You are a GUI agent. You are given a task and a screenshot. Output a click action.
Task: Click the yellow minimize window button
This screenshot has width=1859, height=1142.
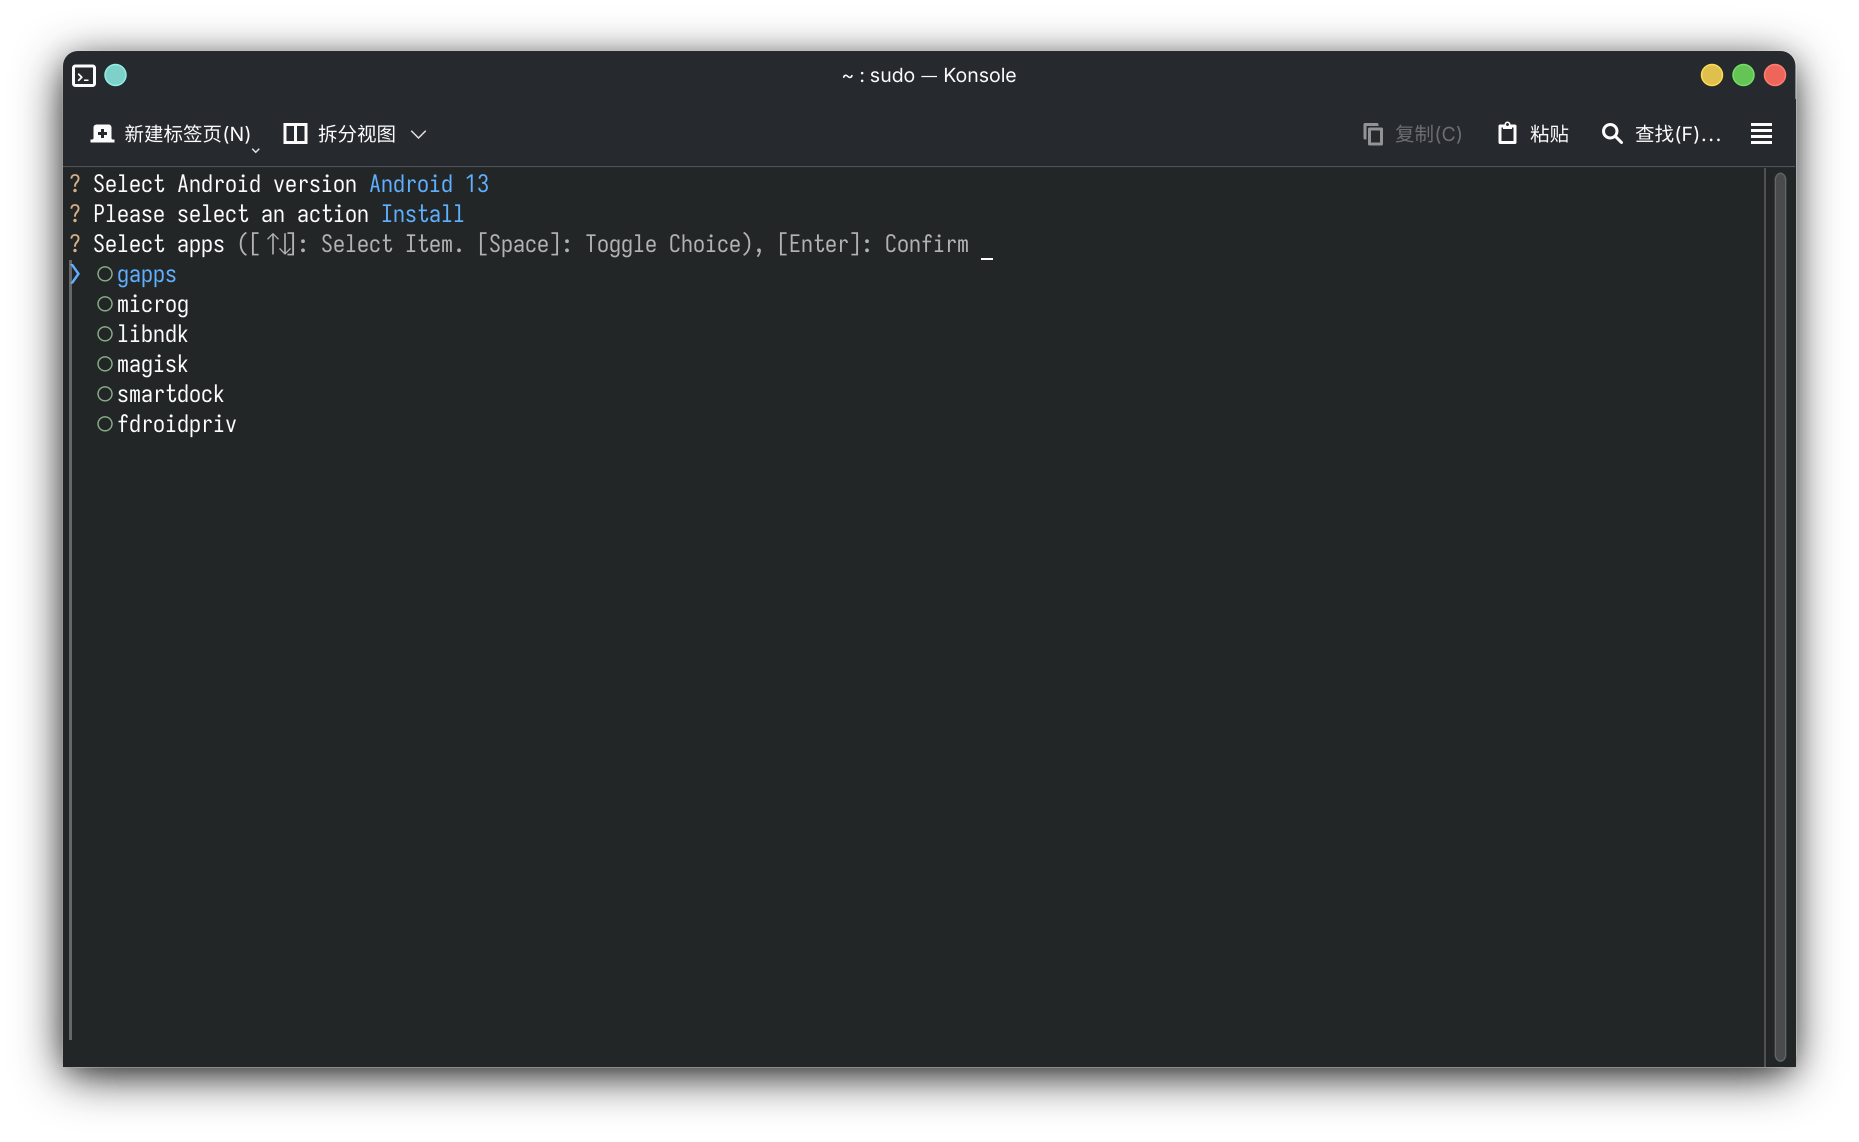coord(1712,76)
